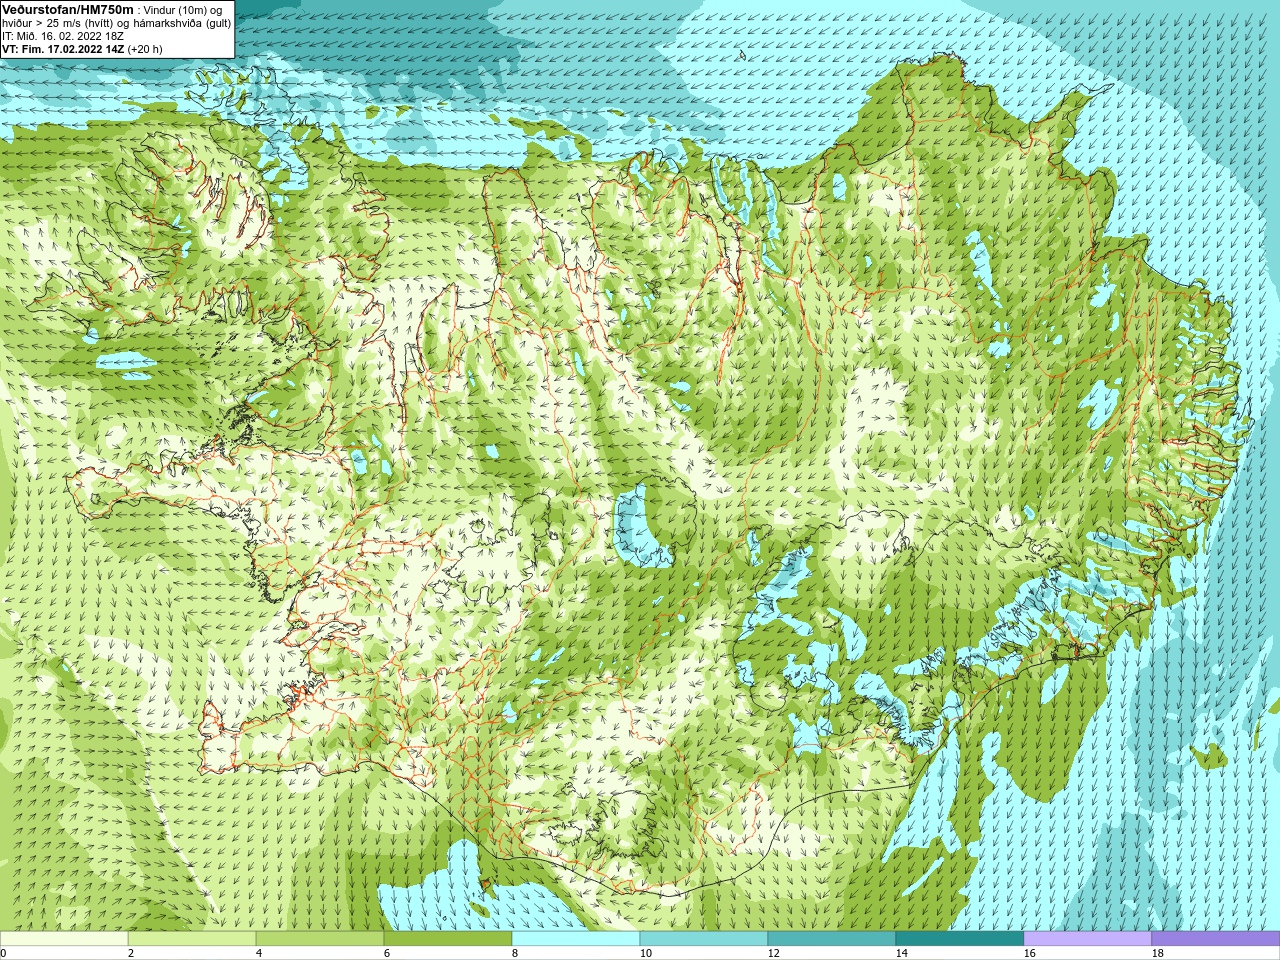Click the "10" tick label on wind scale
The height and width of the screenshot is (960, 1280).
[646, 953]
